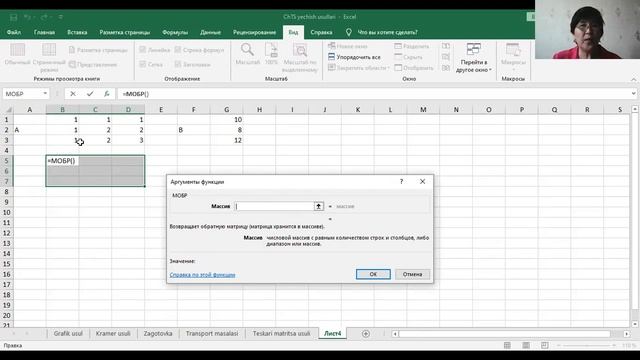The height and width of the screenshot is (360, 640).
Task: Select the Страничный режим view icon
Action: point(49,50)
